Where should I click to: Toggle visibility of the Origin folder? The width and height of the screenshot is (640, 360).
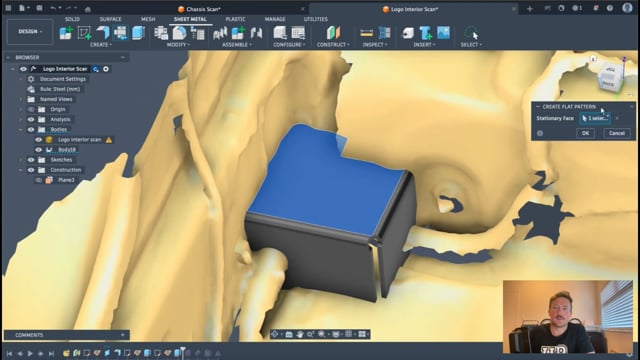(31, 109)
